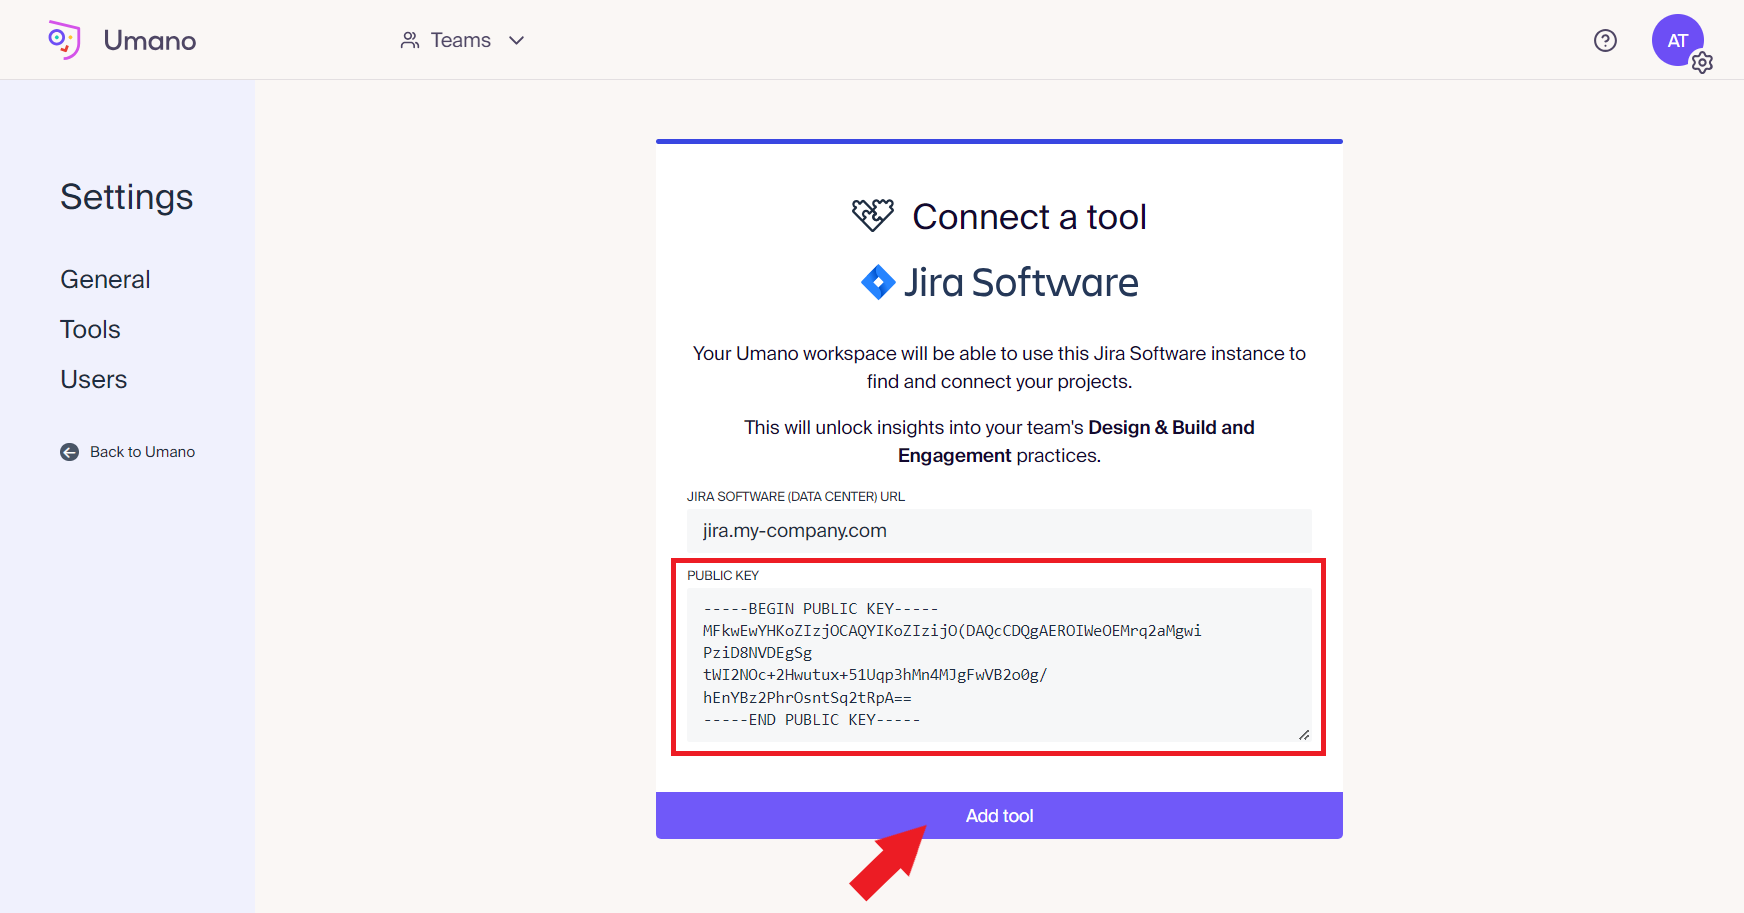This screenshot has height=913, width=1744.
Task: Open General settings section
Action: coord(105,280)
